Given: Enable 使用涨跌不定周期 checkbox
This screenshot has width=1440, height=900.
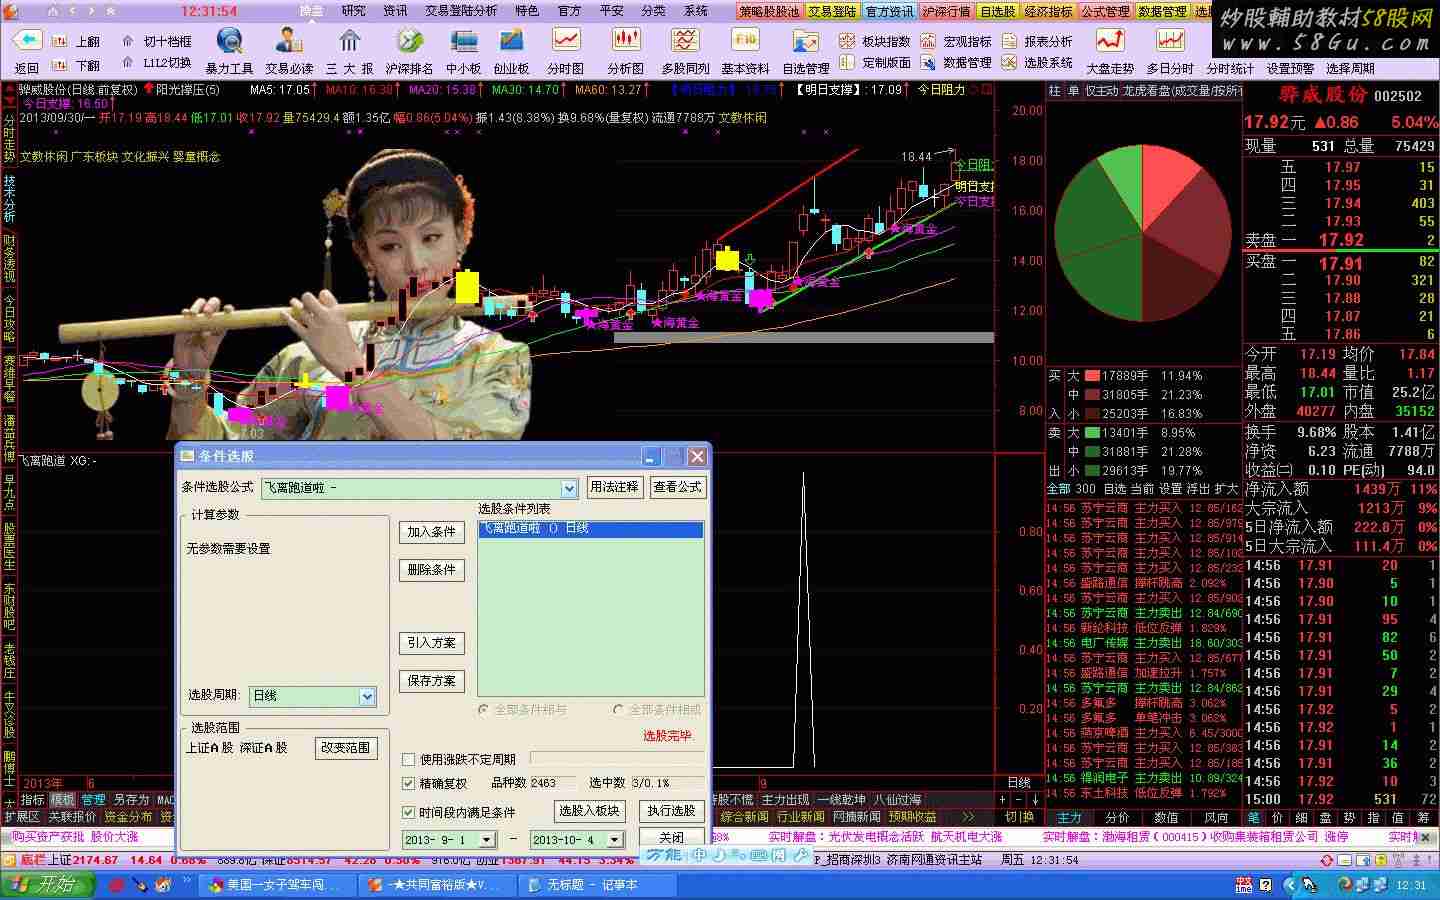Looking at the screenshot, I should point(408,760).
